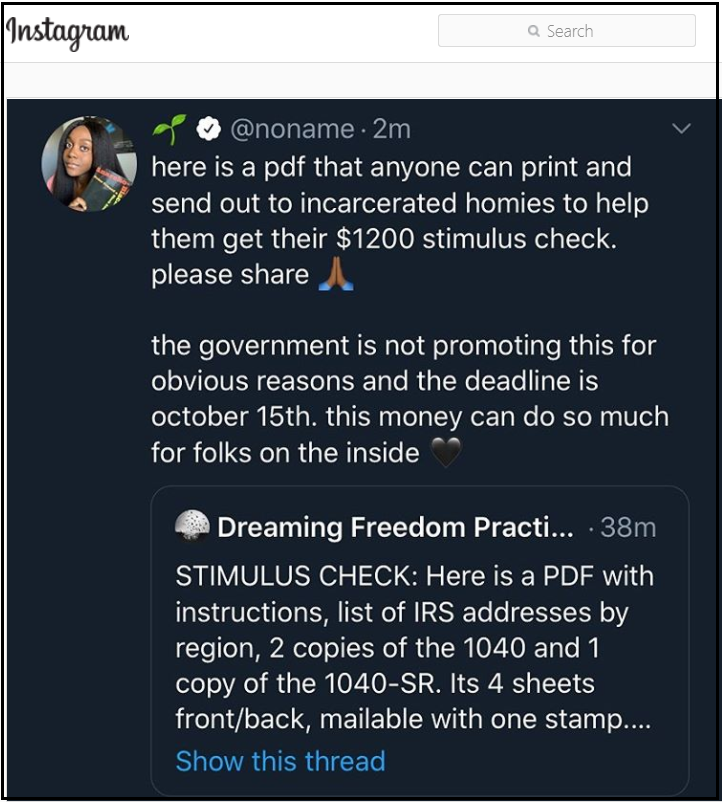This screenshot has width=722, height=802.
Task: Click the 'october 15th' deadline text line
Action: (410, 417)
